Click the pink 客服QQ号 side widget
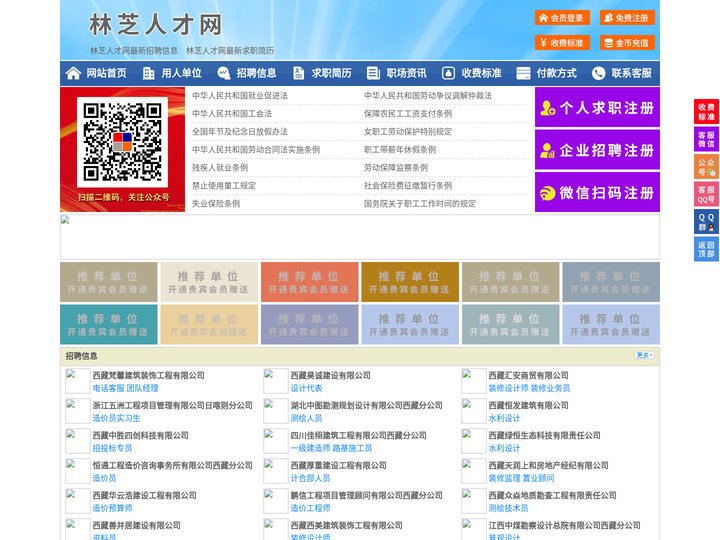Viewport: 720px width, 540px height. pos(706,194)
